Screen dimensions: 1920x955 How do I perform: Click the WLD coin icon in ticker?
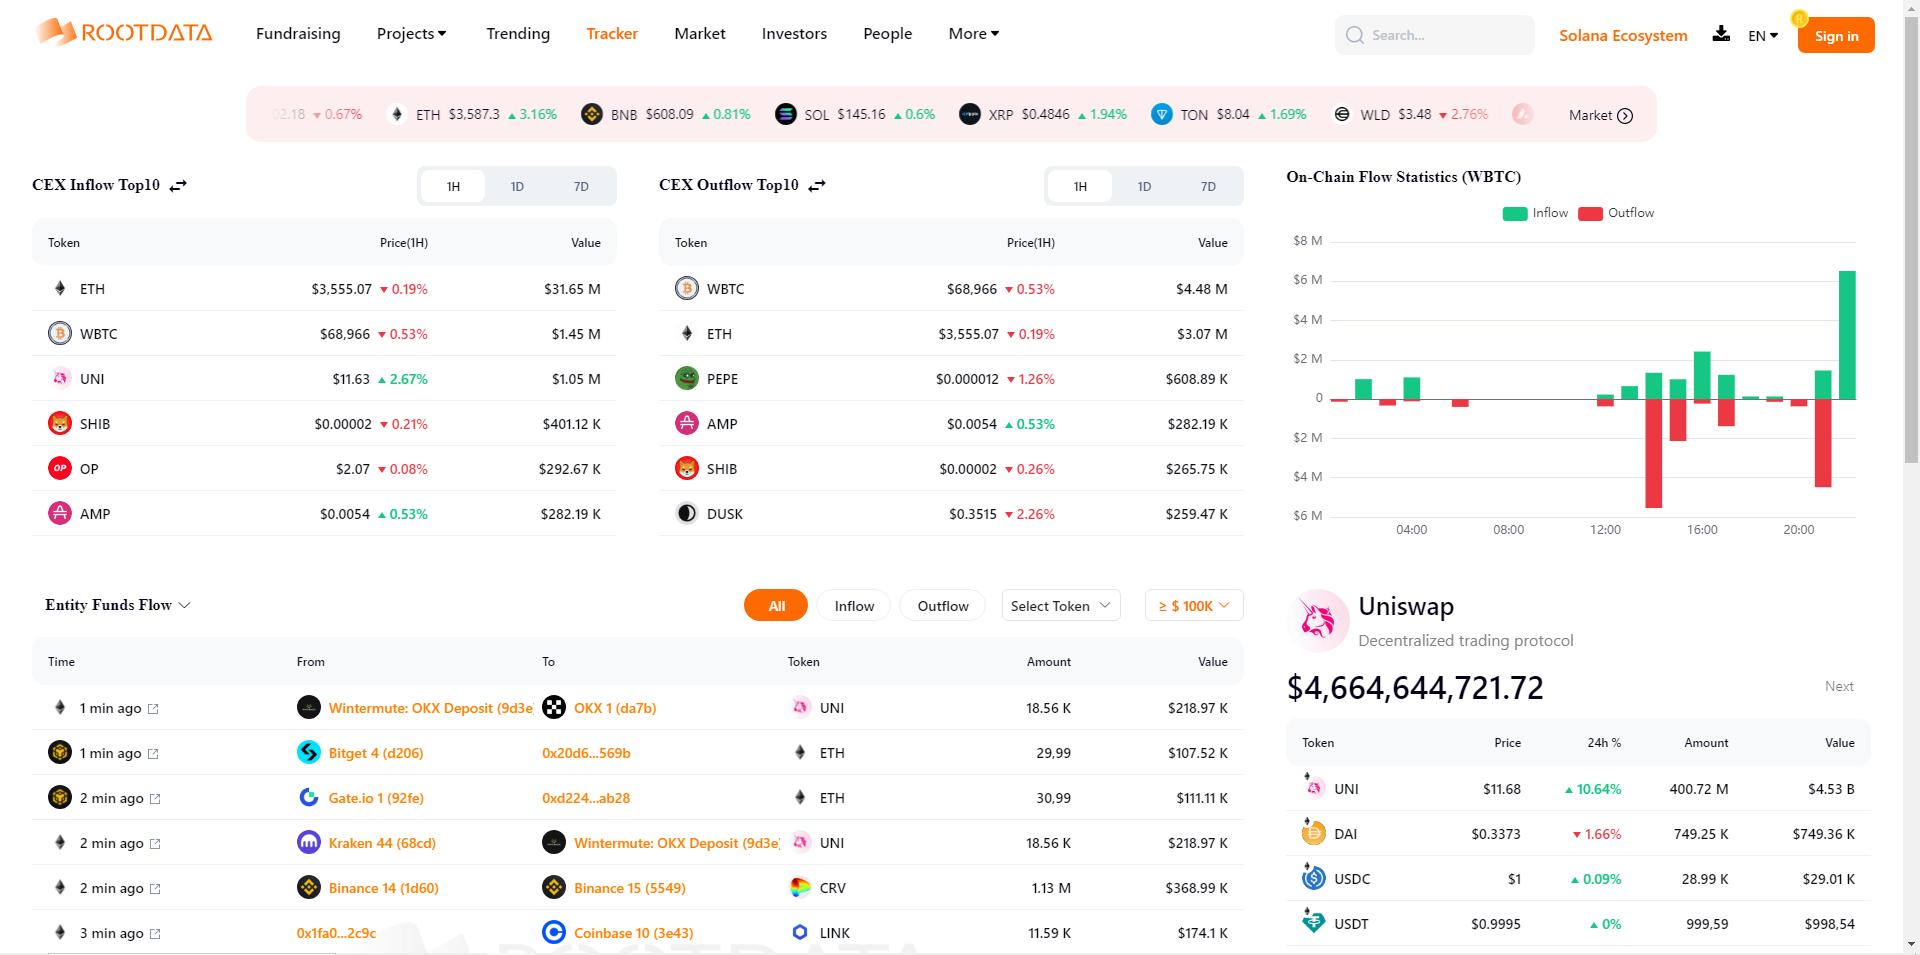pyautogui.click(x=1342, y=114)
